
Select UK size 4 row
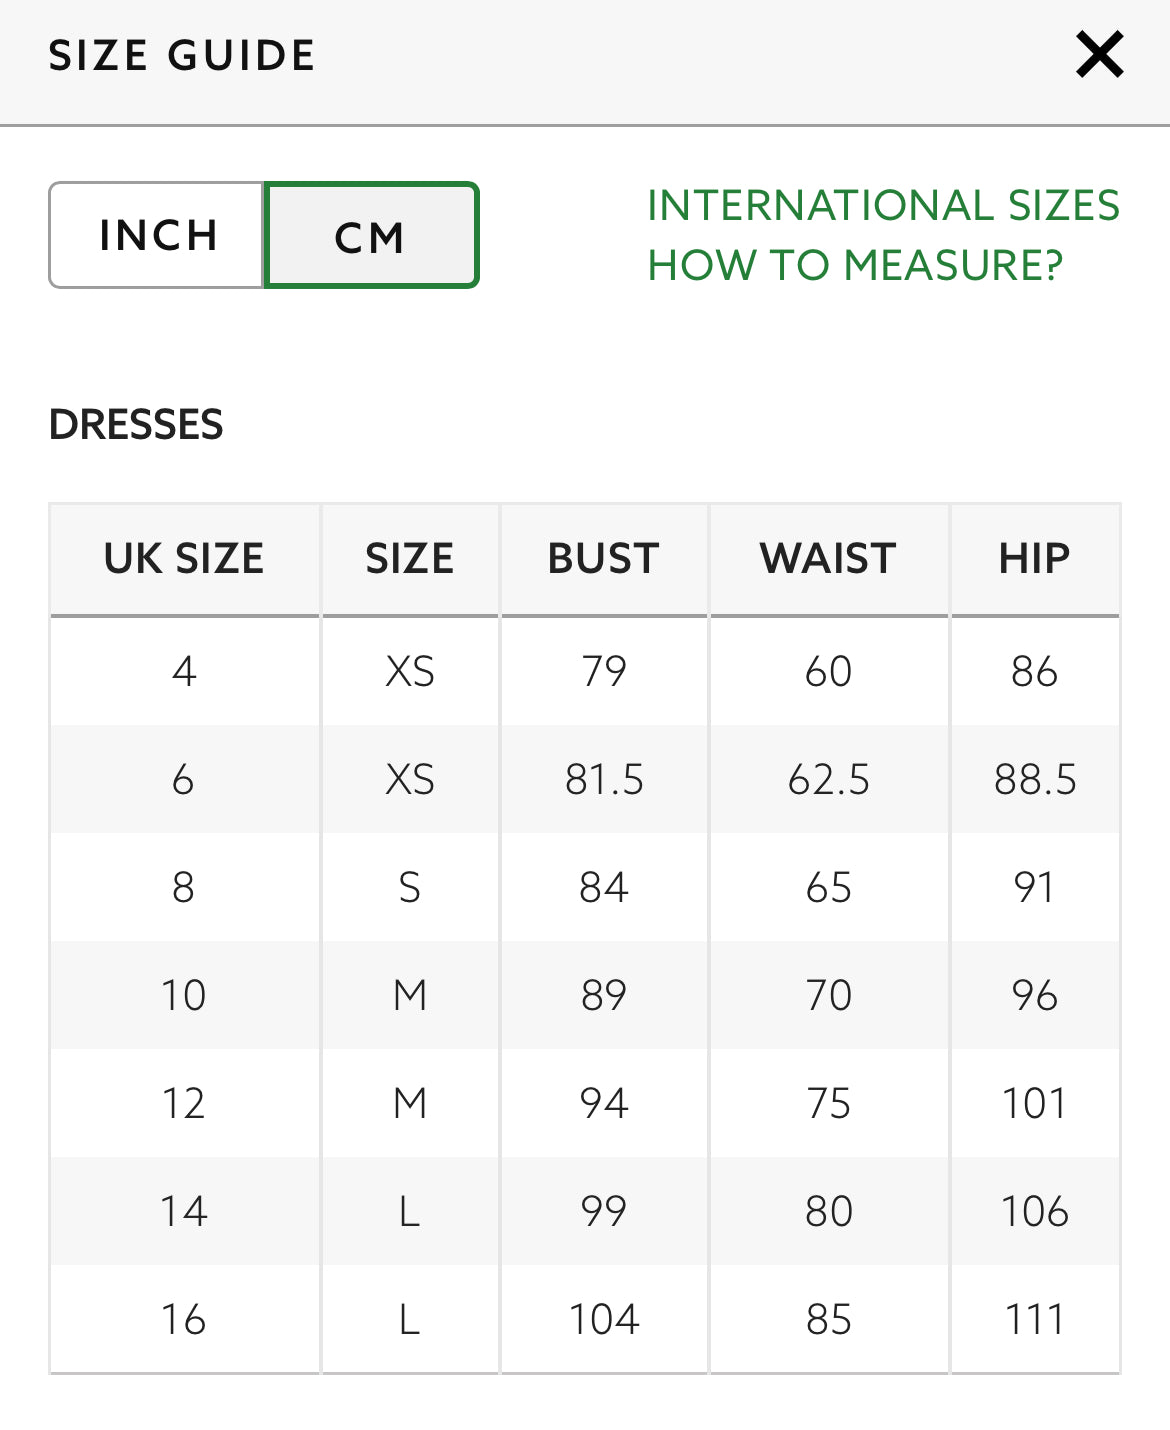[184, 671]
